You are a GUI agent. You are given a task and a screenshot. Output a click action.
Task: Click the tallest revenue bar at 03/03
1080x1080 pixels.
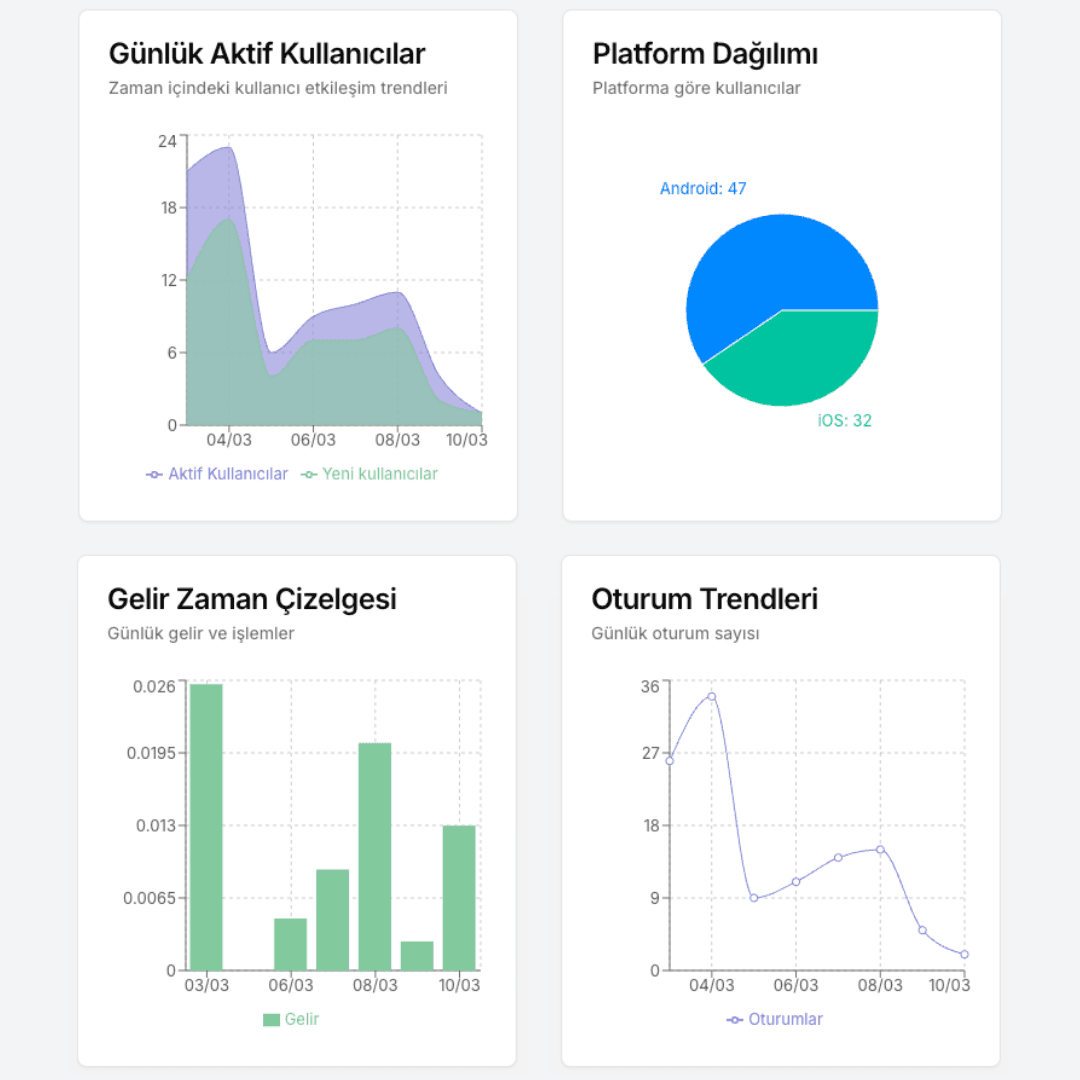coord(207,827)
